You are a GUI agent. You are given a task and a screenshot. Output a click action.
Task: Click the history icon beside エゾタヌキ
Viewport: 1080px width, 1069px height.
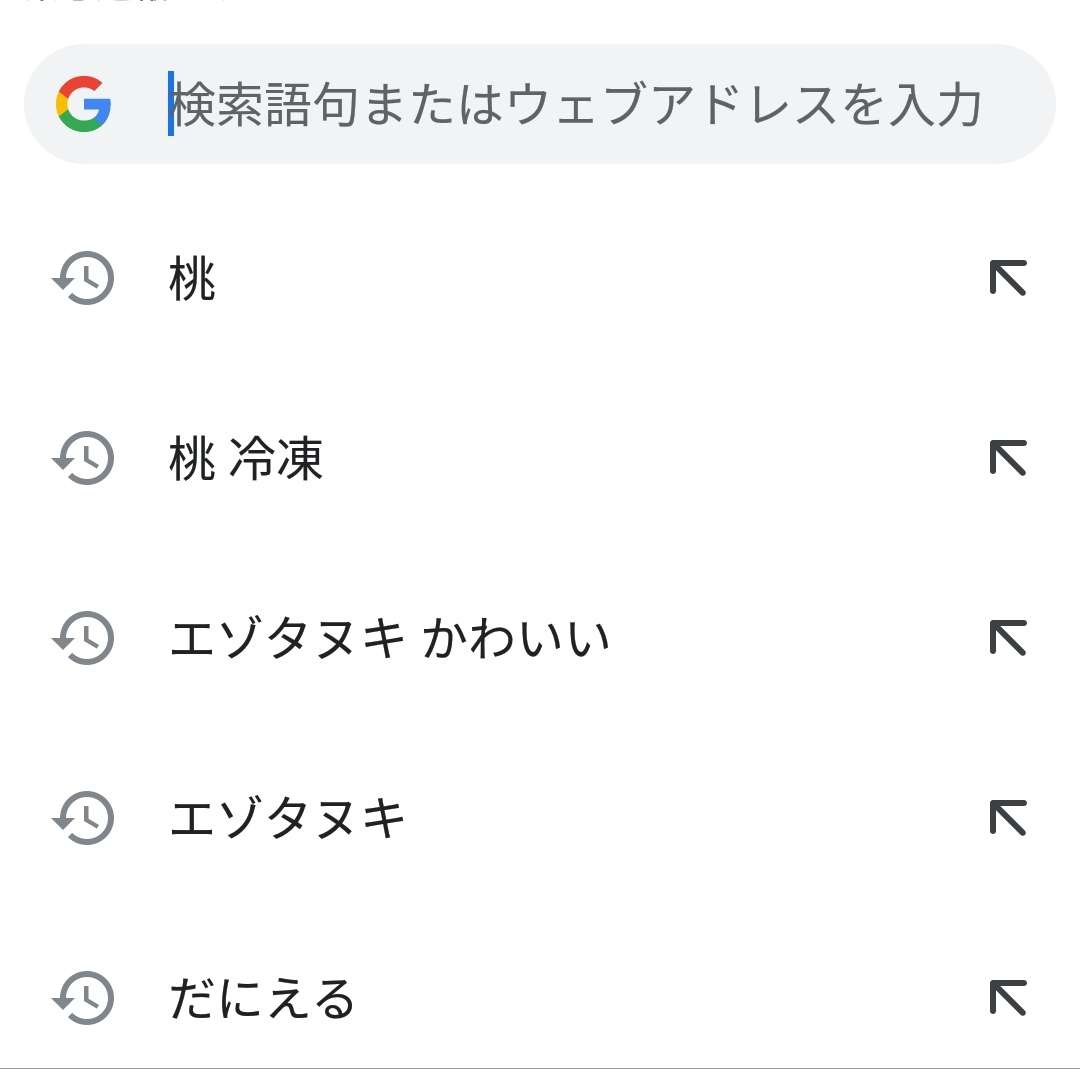[83, 816]
